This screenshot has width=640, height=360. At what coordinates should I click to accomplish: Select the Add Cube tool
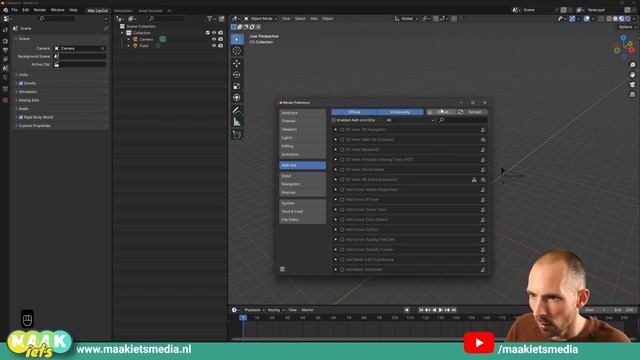point(237,134)
